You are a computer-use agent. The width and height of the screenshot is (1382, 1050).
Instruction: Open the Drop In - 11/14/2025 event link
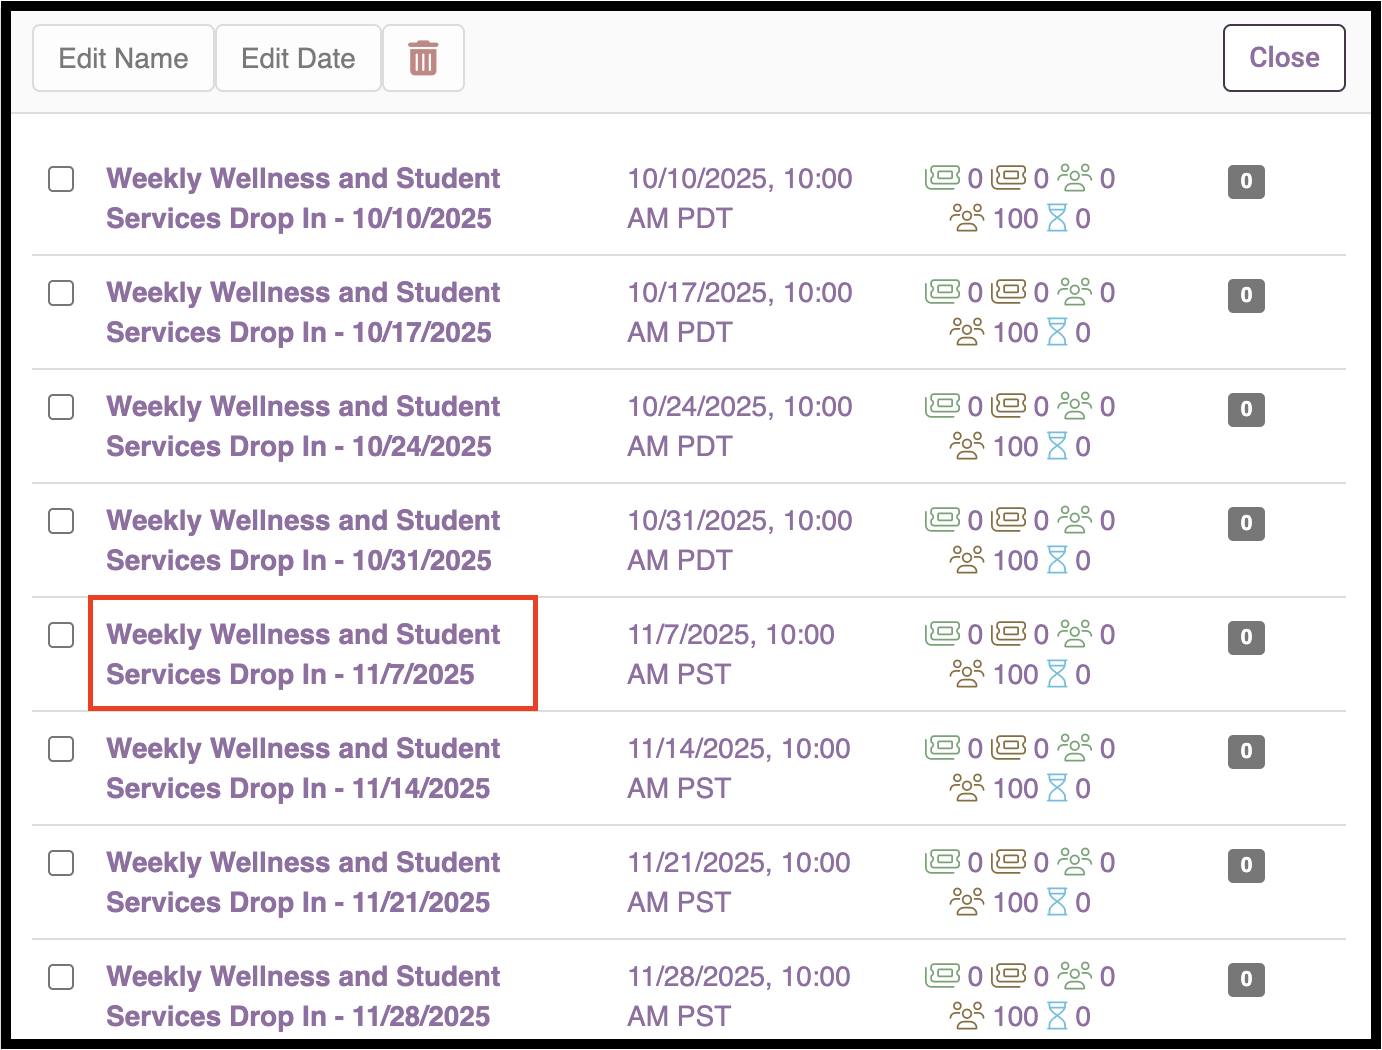click(303, 768)
